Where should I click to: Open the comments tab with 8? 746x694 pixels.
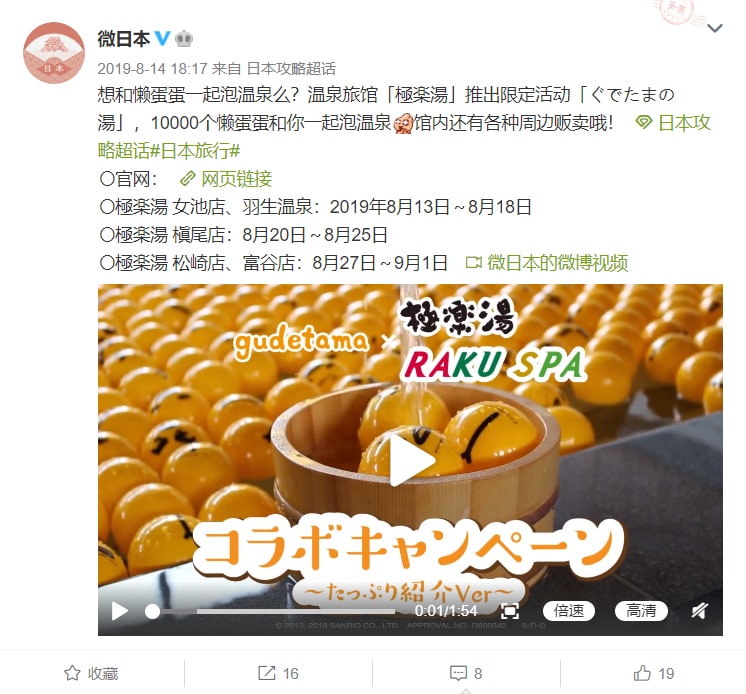466,673
